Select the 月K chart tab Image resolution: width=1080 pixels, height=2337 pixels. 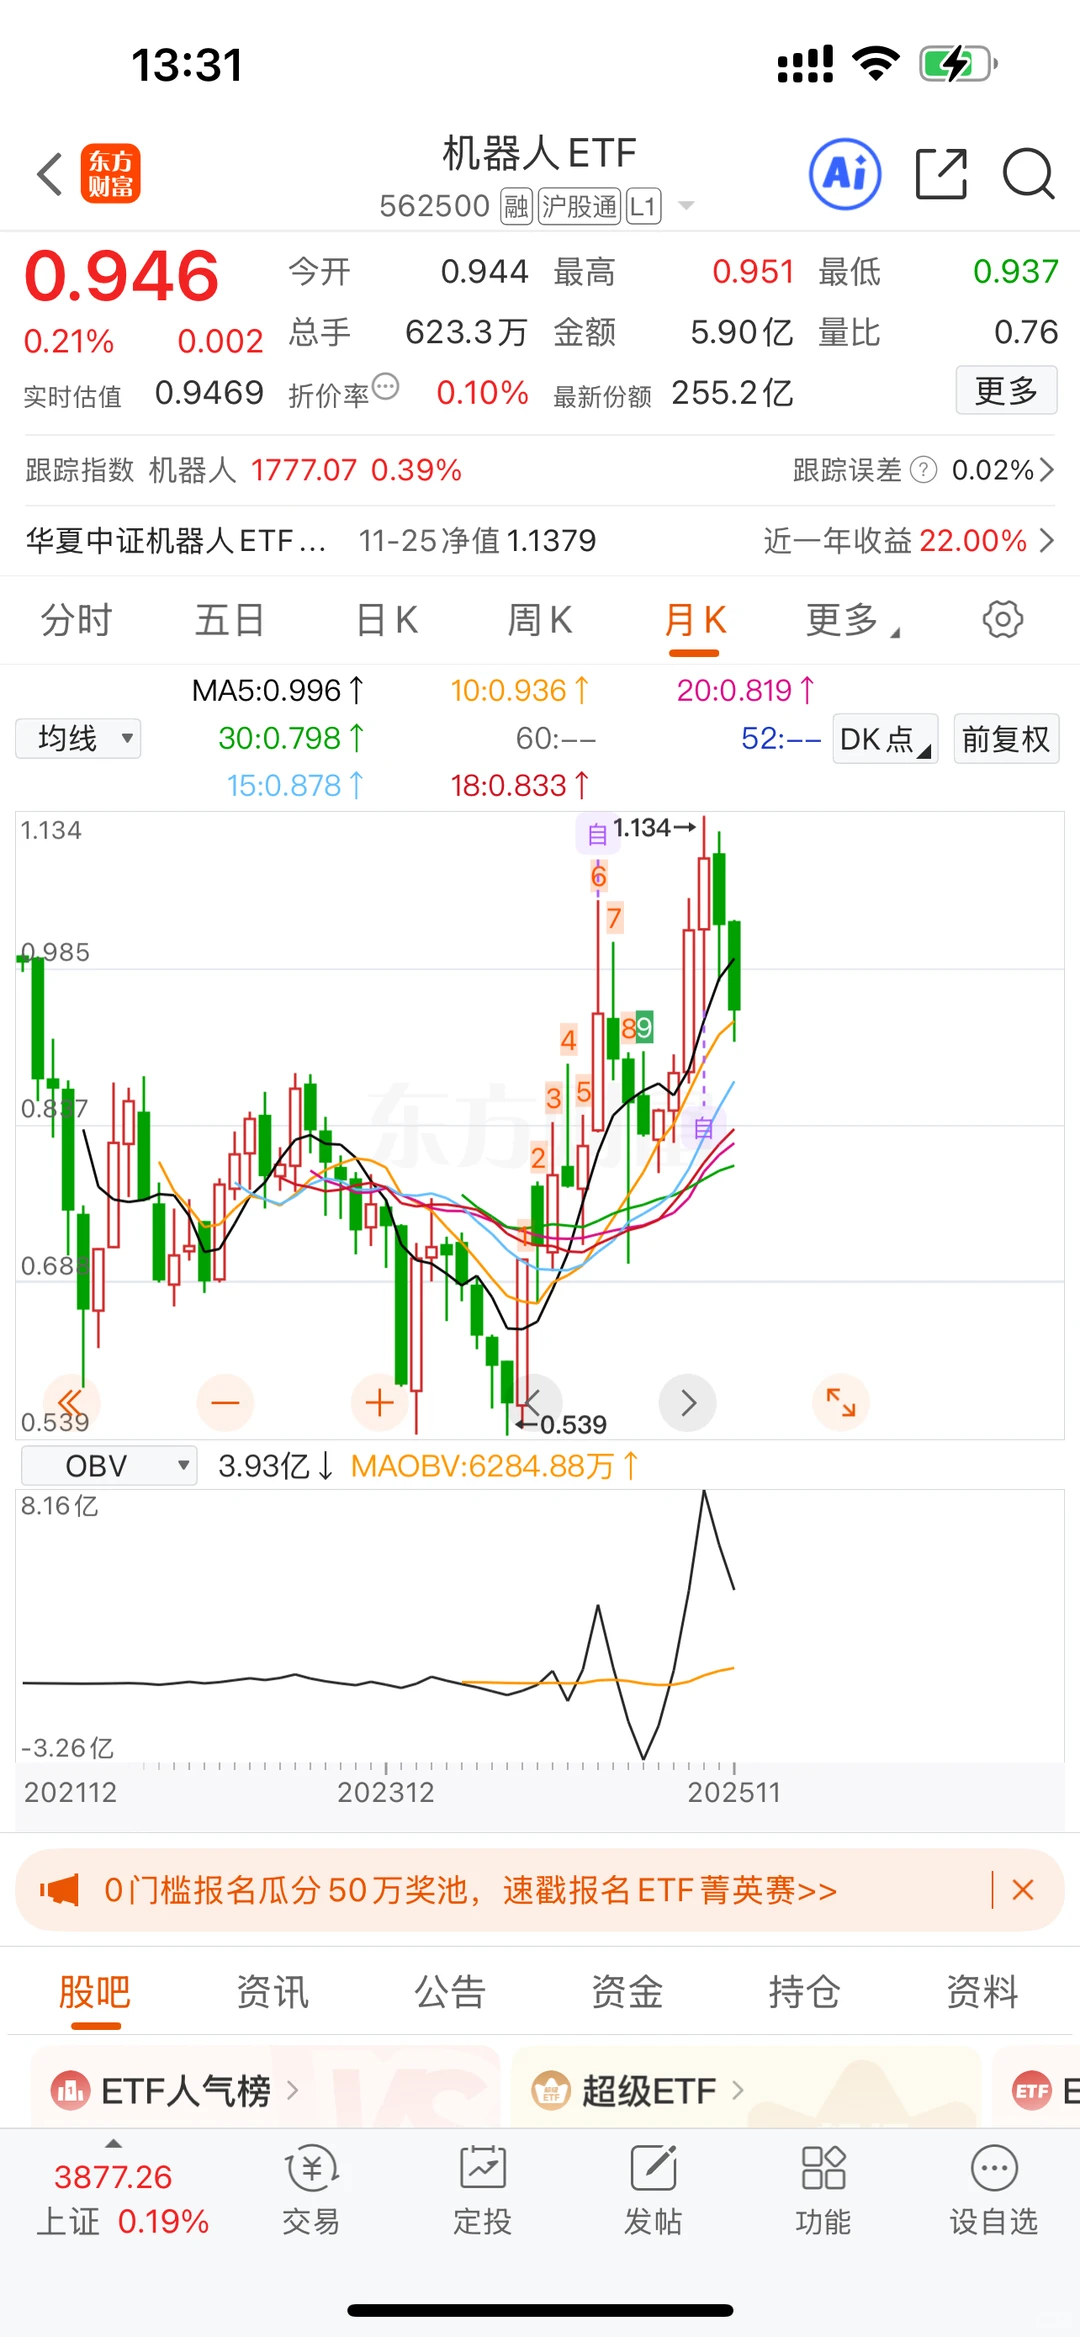point(695,620)
